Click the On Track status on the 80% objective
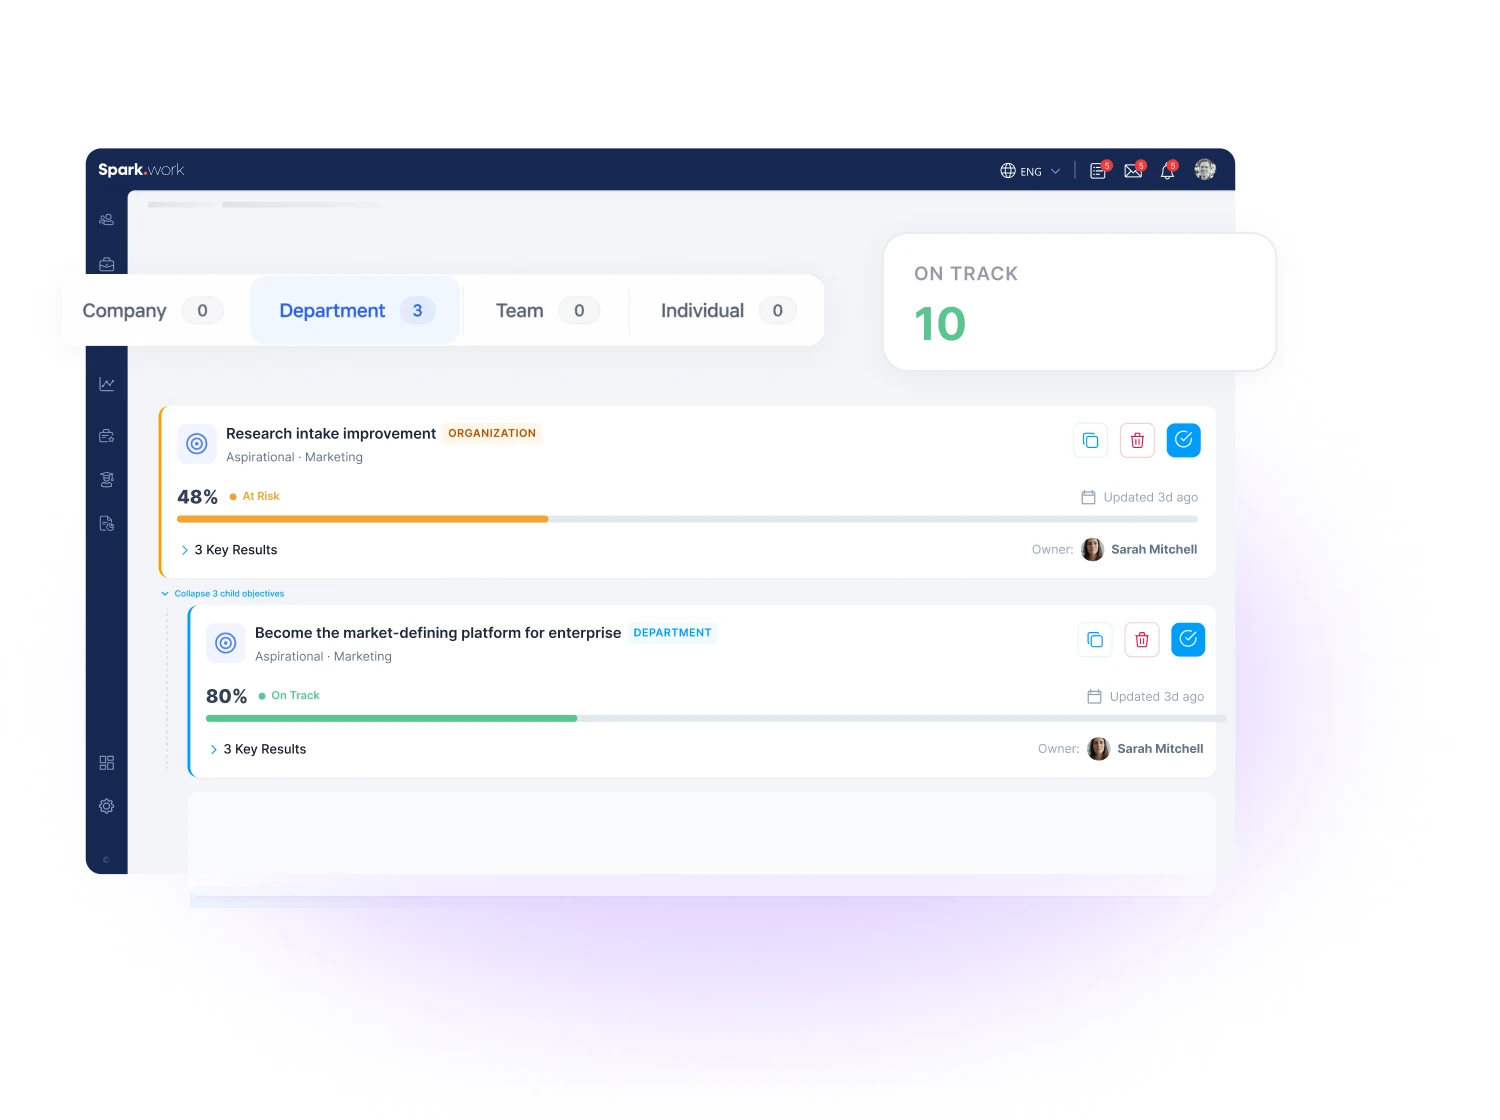The width and height of the screenshot is (1500, 1120). (289, 695)
